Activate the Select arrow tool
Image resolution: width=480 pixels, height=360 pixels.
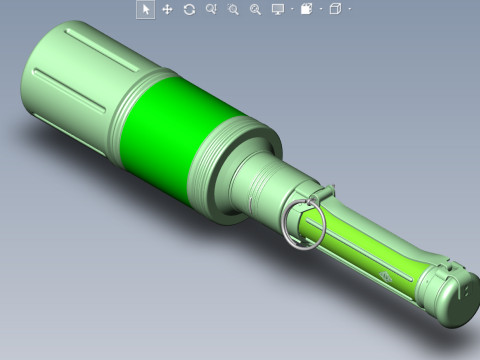[x=146, y=10]
